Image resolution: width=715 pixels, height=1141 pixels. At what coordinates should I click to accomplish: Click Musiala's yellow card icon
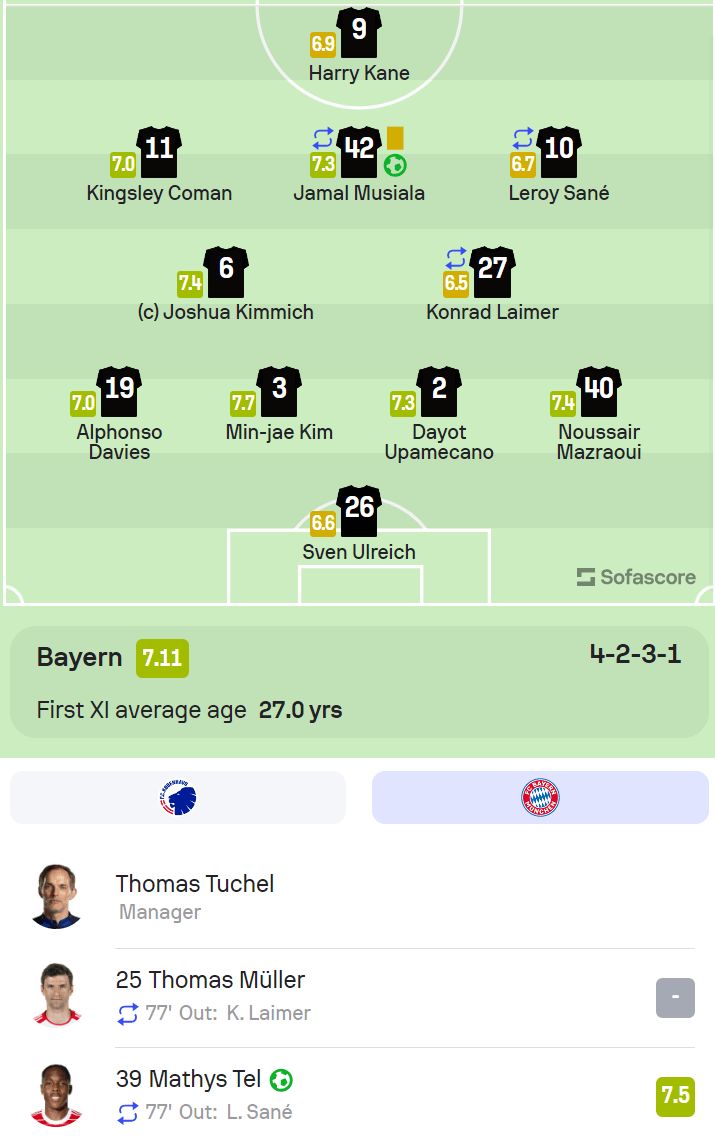[x=395, y=138]
